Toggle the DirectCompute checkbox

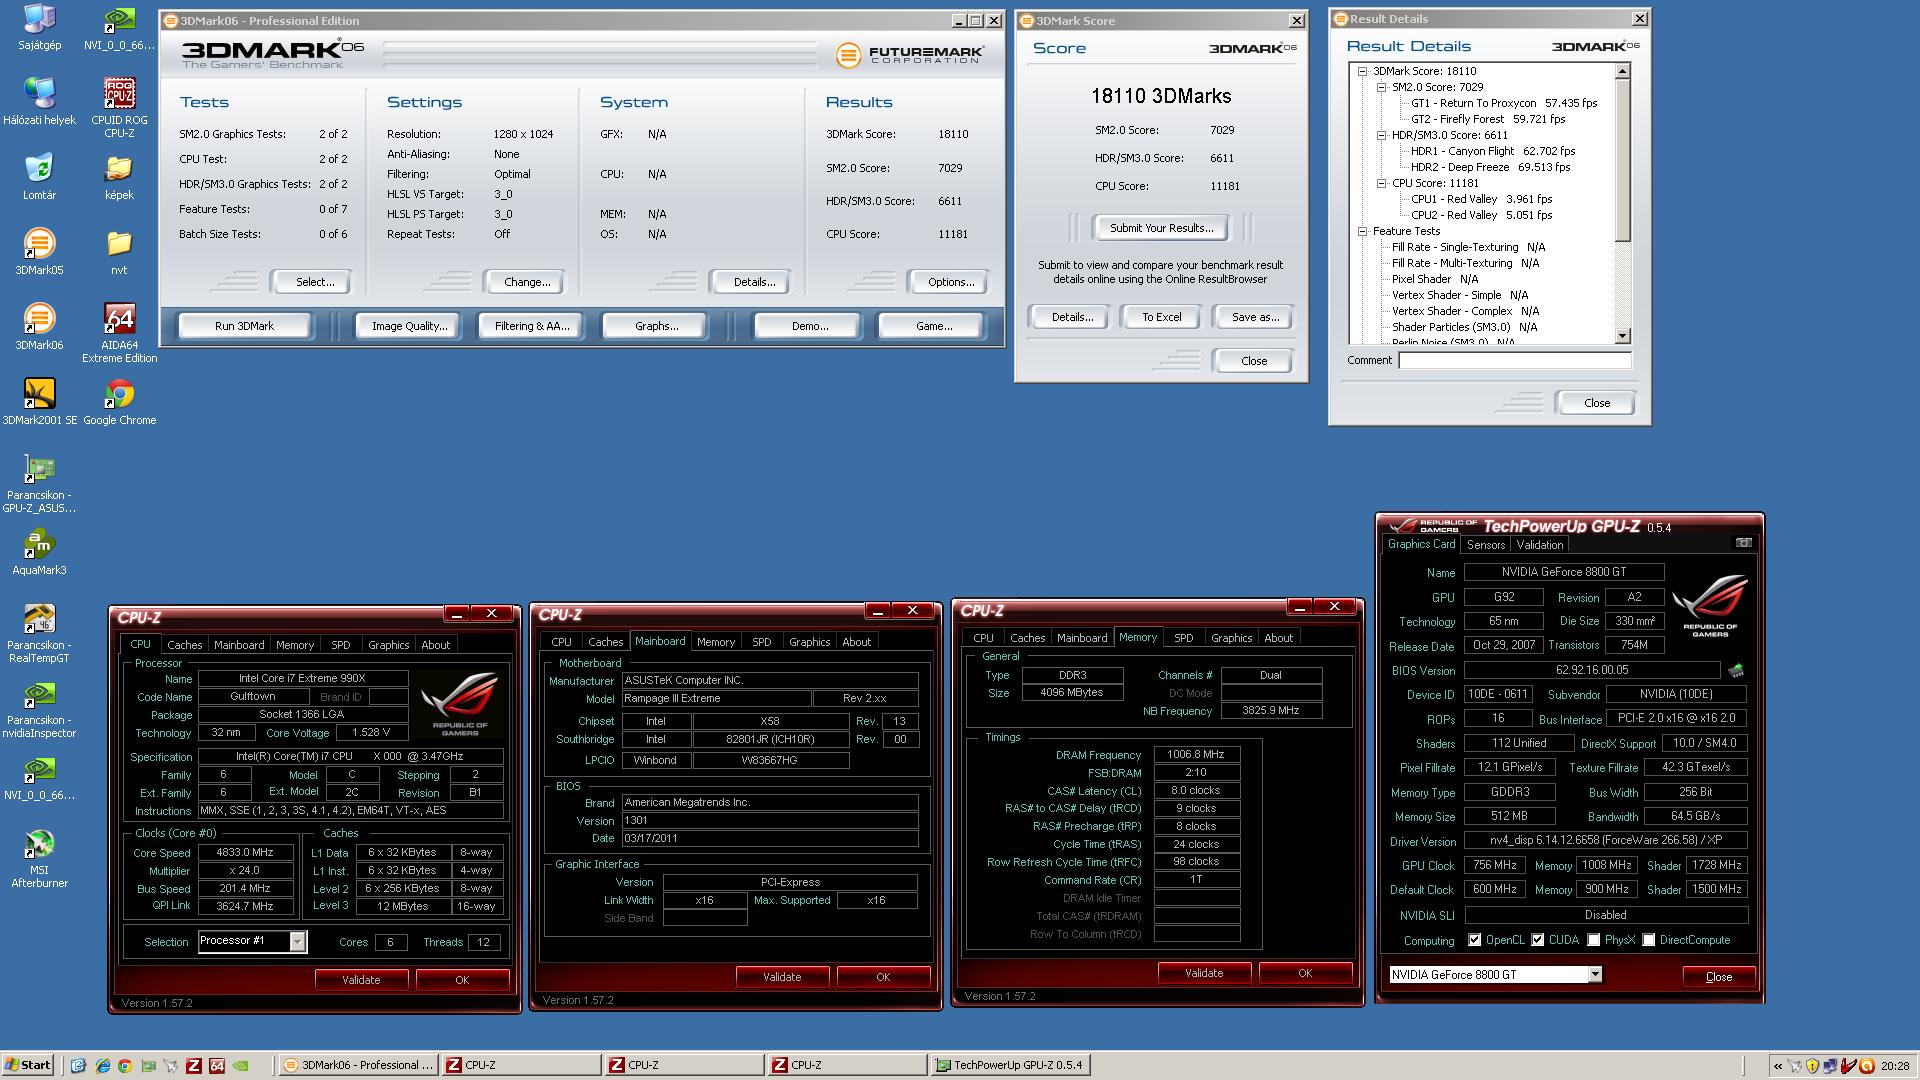point(1648,940)
